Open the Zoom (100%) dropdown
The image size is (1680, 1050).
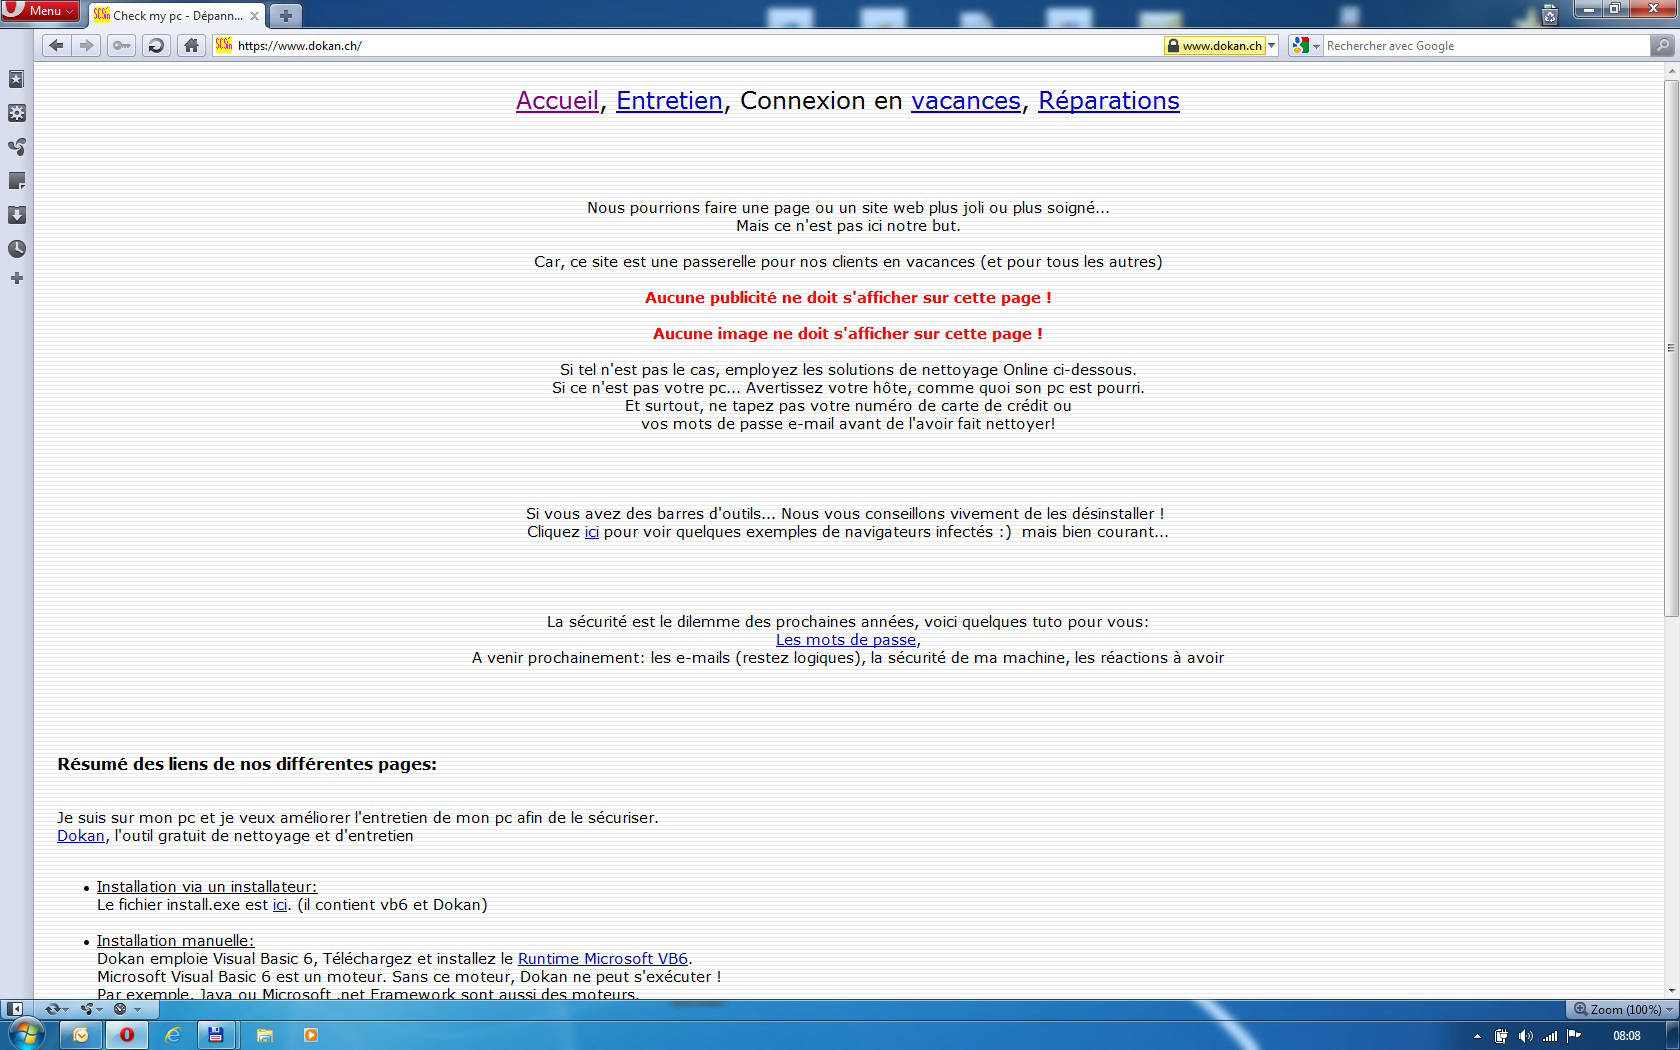coord(1623,1009)
